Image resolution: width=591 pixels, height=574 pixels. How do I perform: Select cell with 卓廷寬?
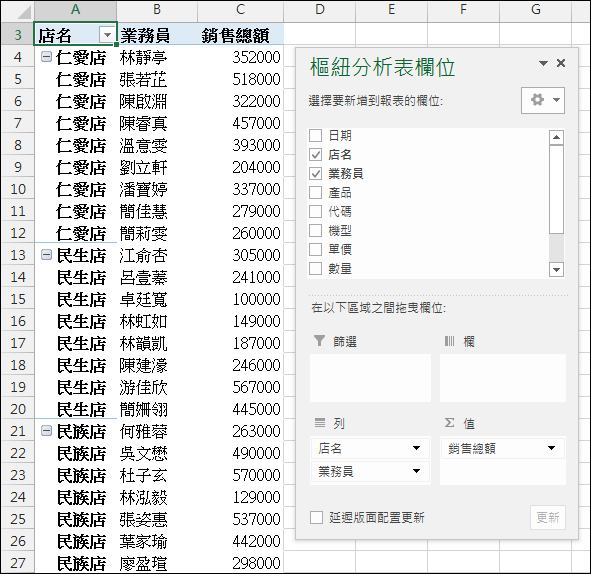157,299
